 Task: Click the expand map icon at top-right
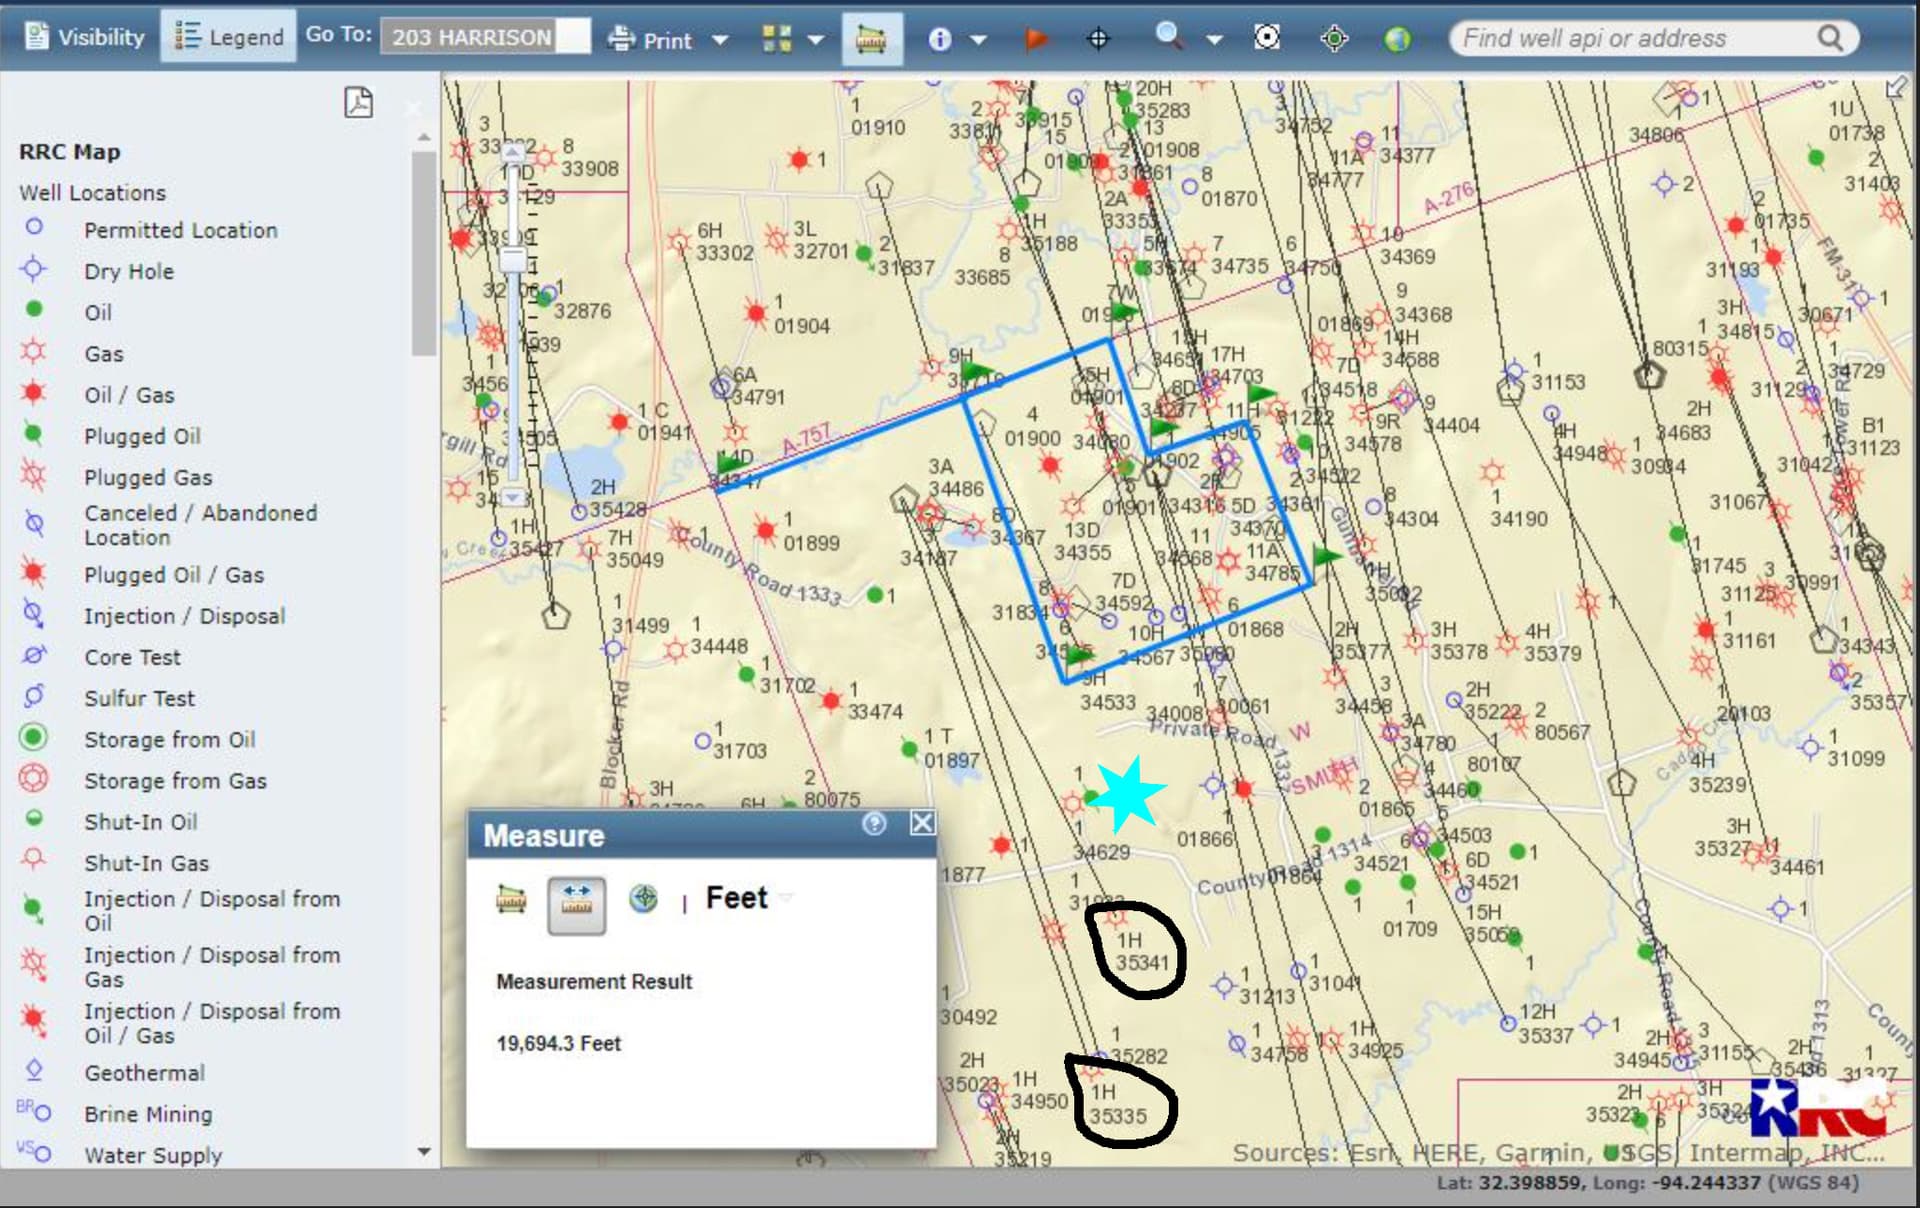click(1896, 88)
